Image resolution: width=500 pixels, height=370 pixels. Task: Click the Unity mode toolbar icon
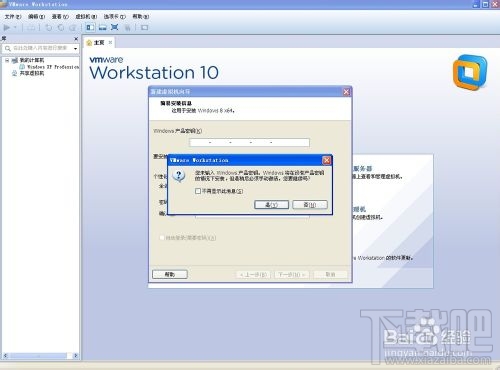coord(127,28)
